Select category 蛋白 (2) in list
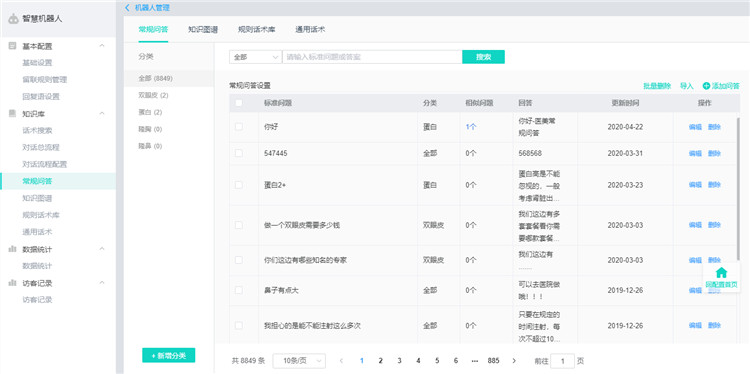 pos(150,112)
